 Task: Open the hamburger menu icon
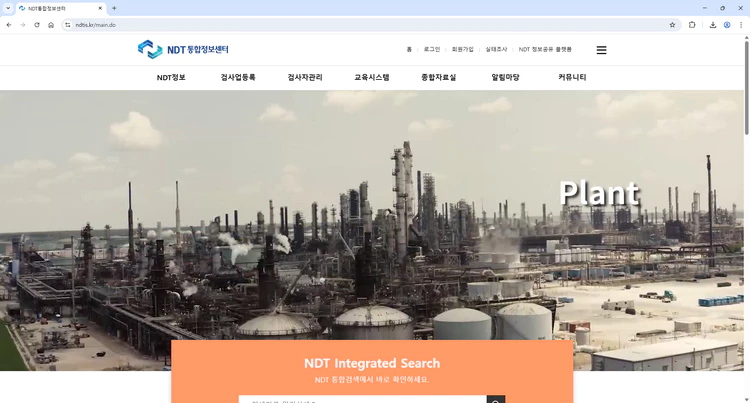pyautogui.click(x=601, y=49)
